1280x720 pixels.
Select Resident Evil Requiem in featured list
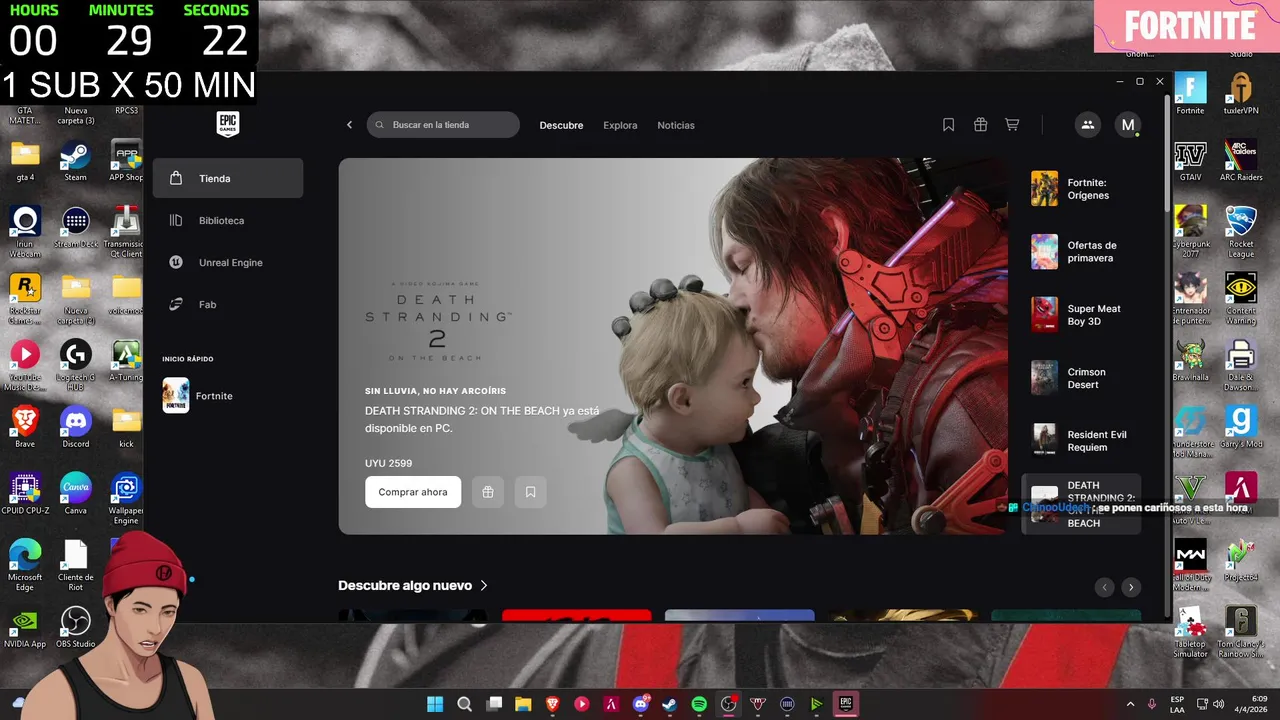click(x=1081, y=441)
